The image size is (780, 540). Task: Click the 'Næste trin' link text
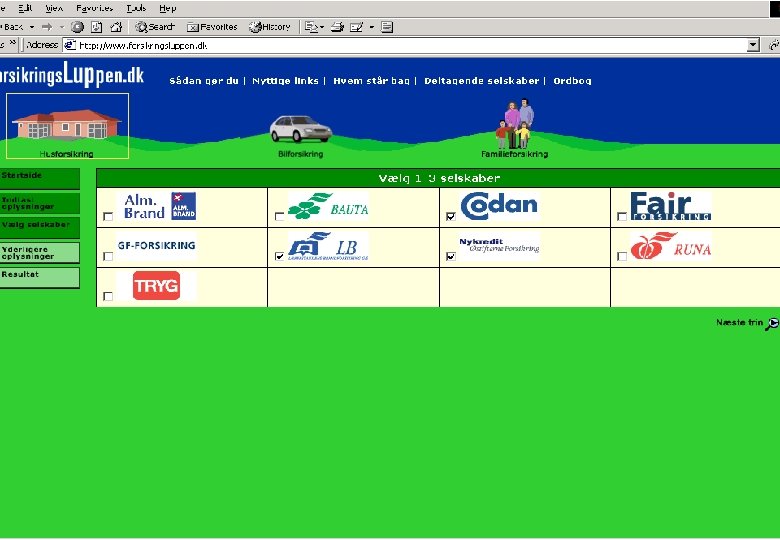click(739, 322)
